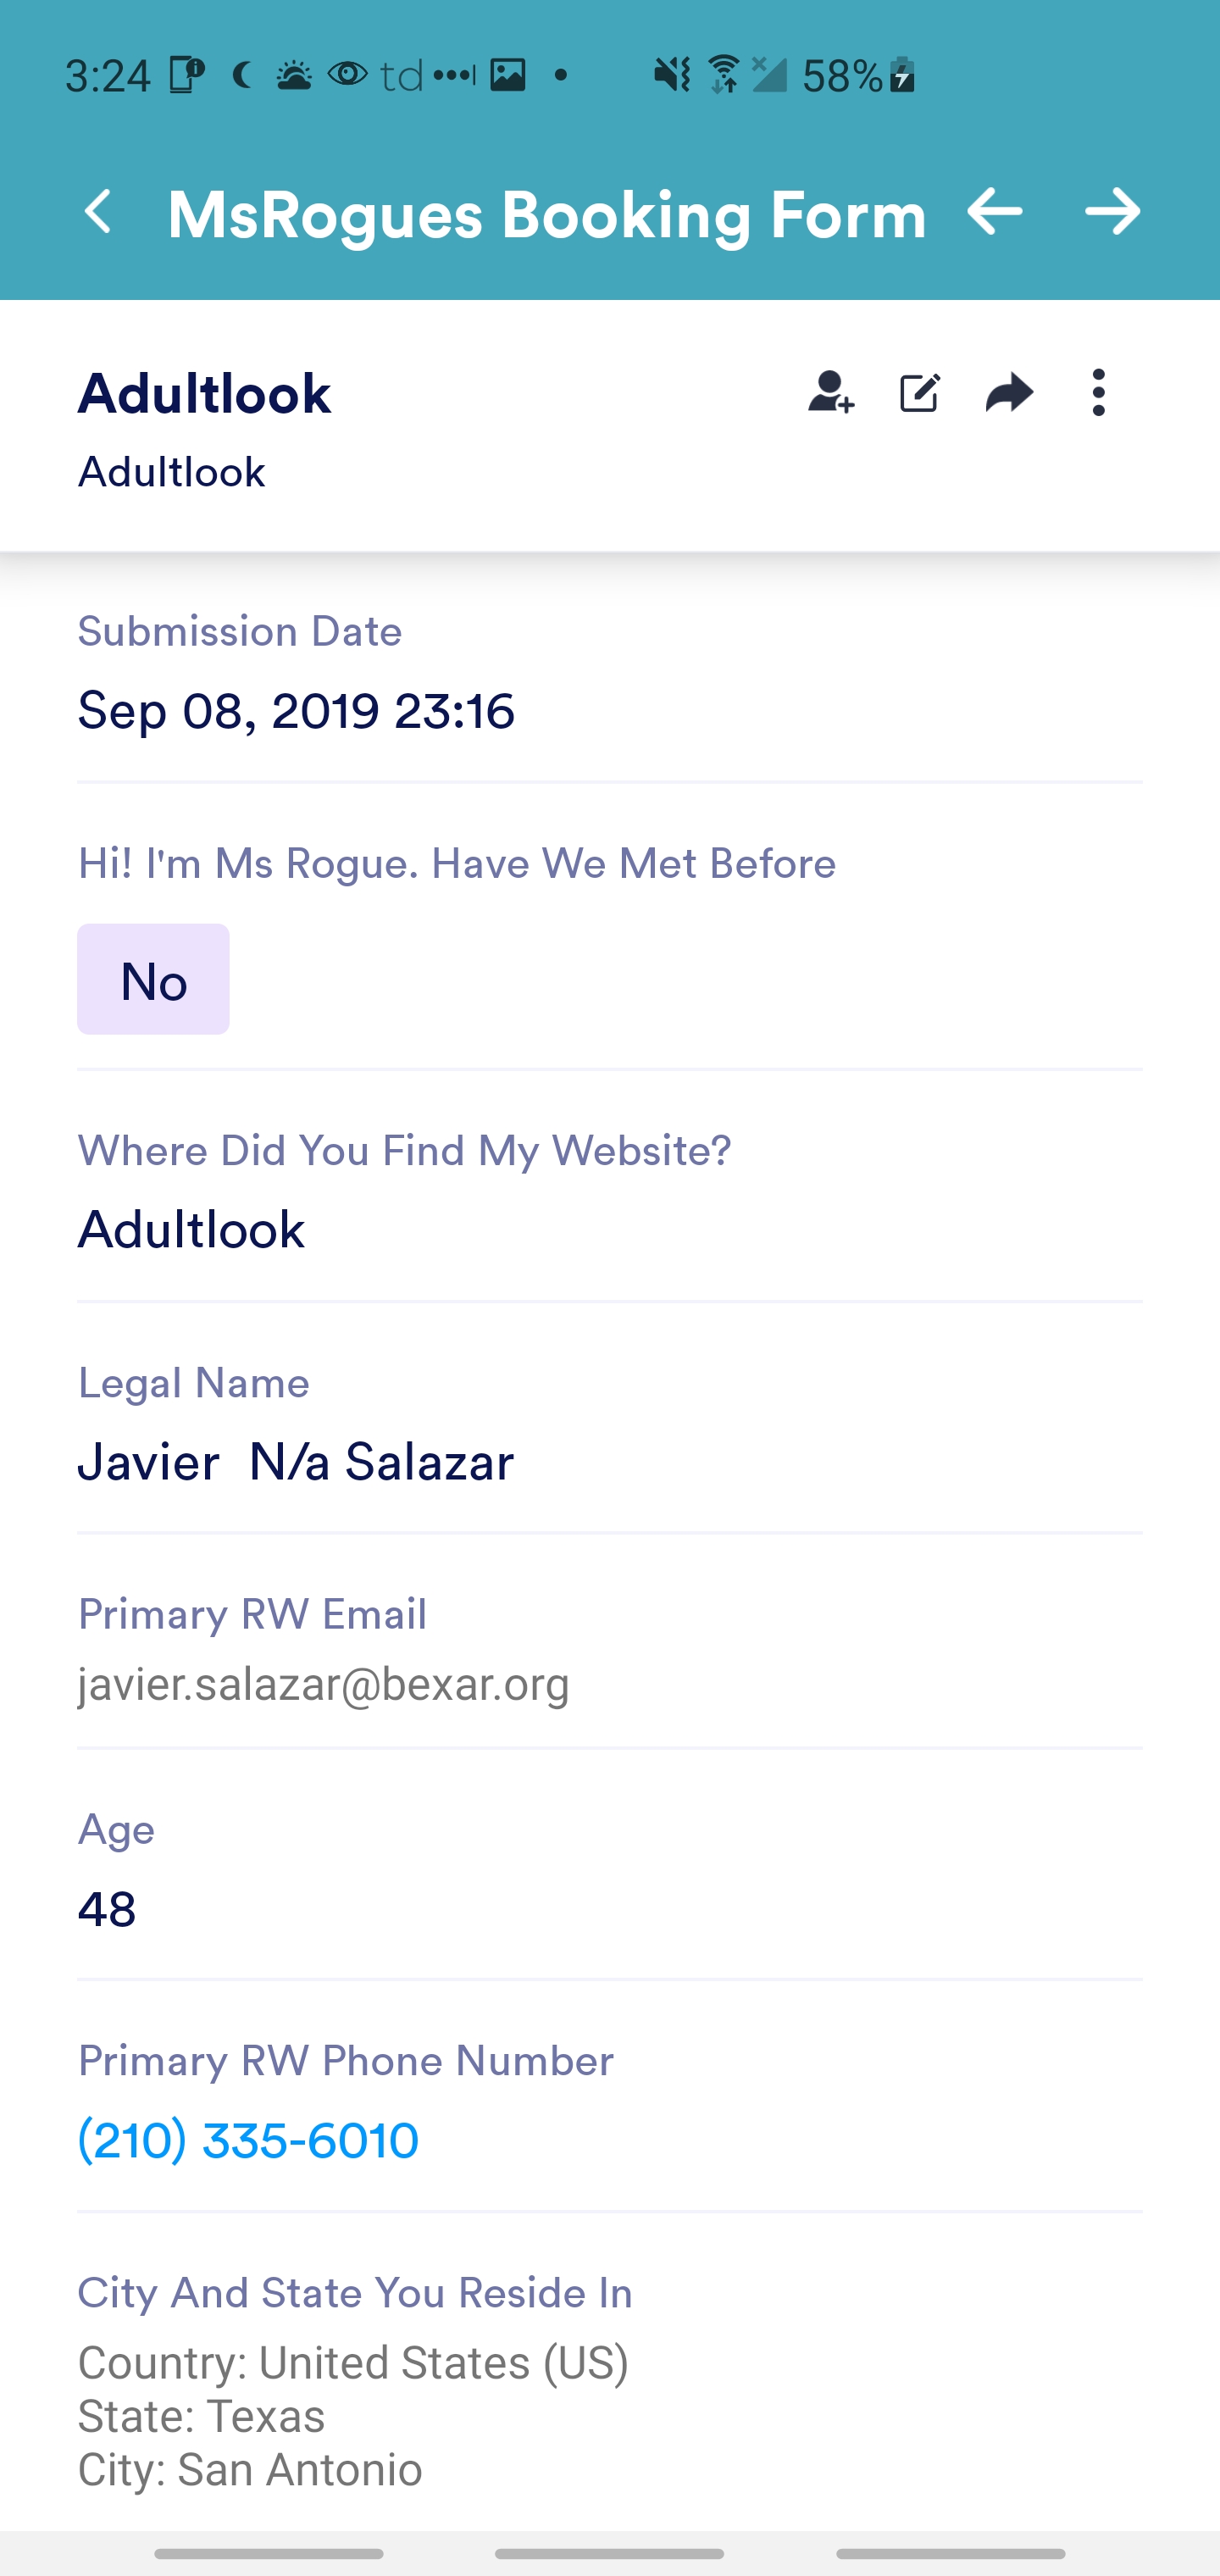Tap the battery status icon
The height and width of the screenshot is (2576, 1220).
(x=902, y=75)
